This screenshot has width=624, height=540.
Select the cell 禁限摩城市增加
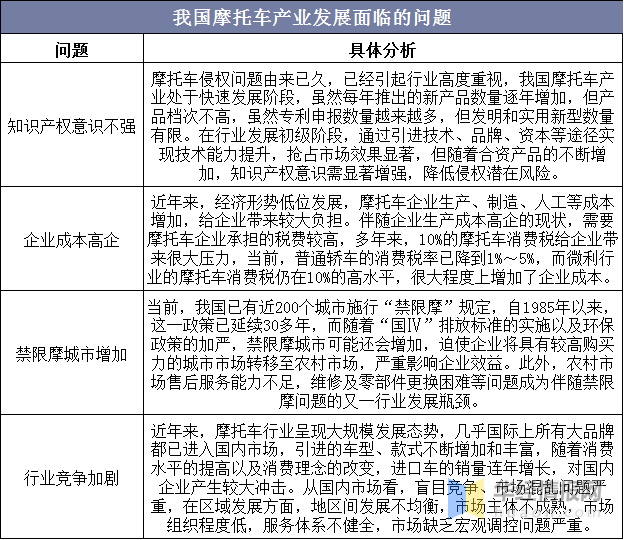(72, 354)
